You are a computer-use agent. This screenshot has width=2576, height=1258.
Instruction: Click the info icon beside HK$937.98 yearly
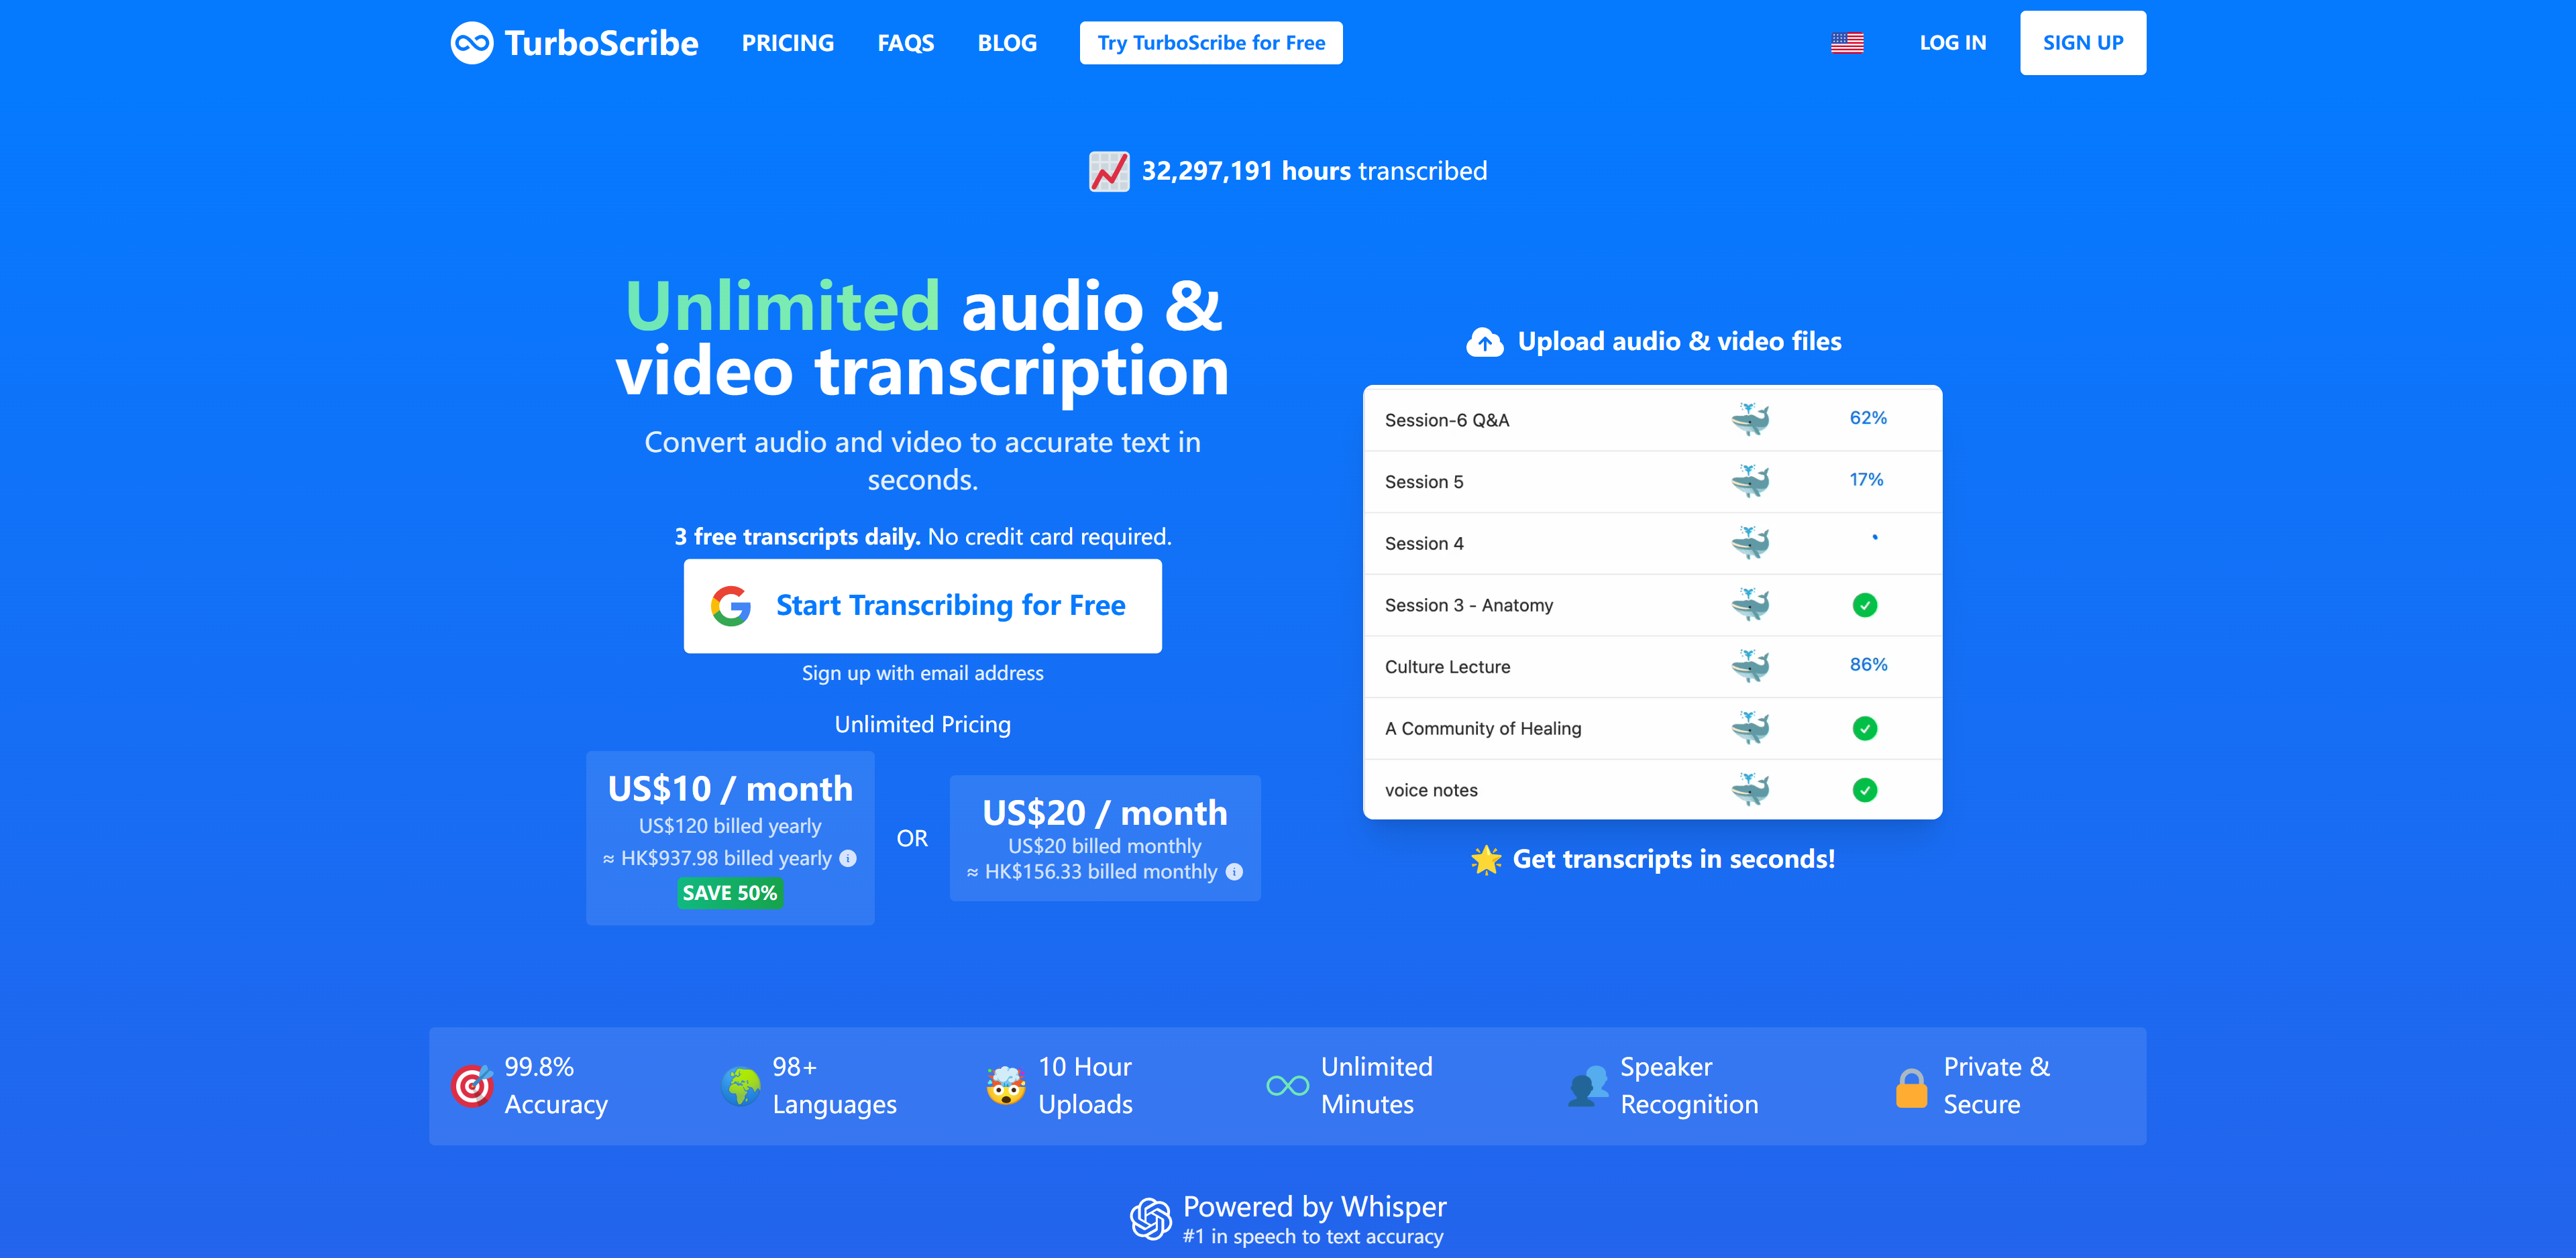848,858
